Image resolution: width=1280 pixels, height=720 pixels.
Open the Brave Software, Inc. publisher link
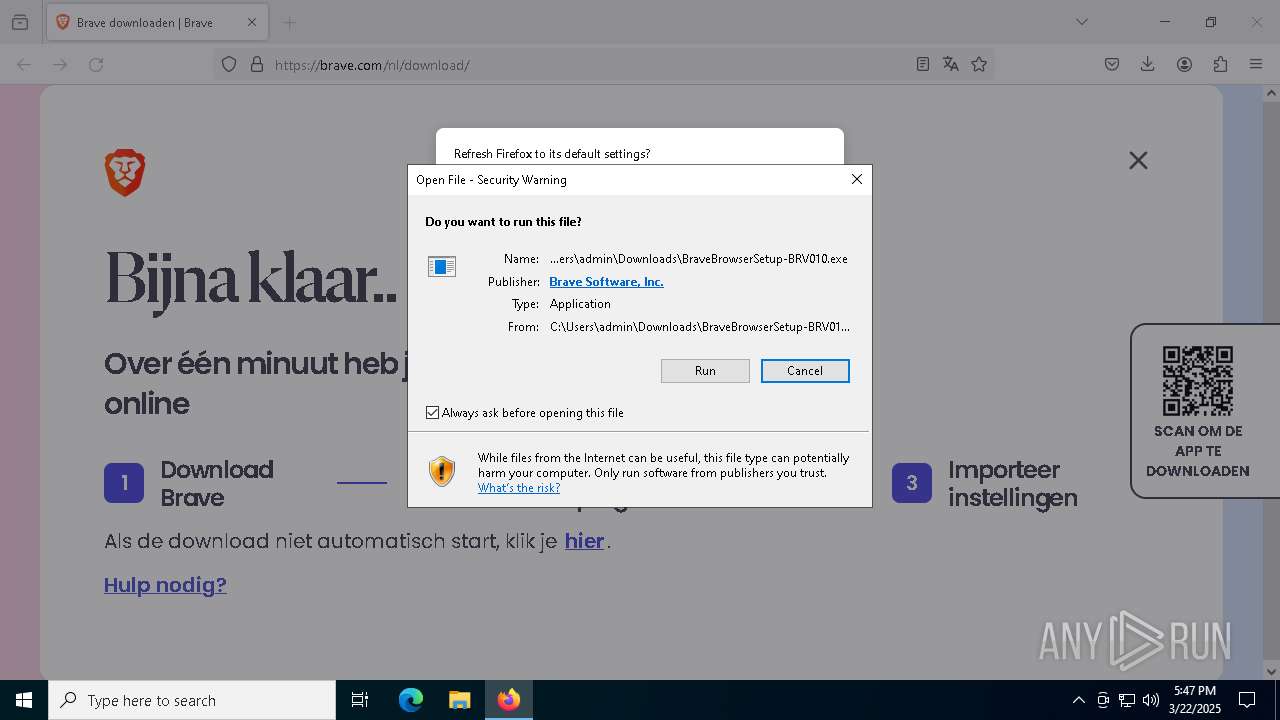coord(606,282)
